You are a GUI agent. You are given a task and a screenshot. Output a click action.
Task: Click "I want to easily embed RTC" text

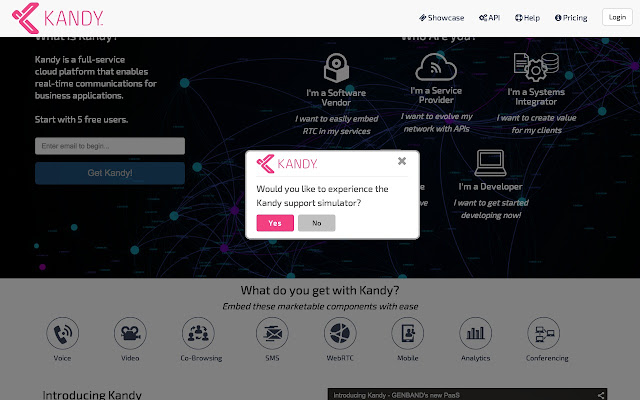coord(336,125)
